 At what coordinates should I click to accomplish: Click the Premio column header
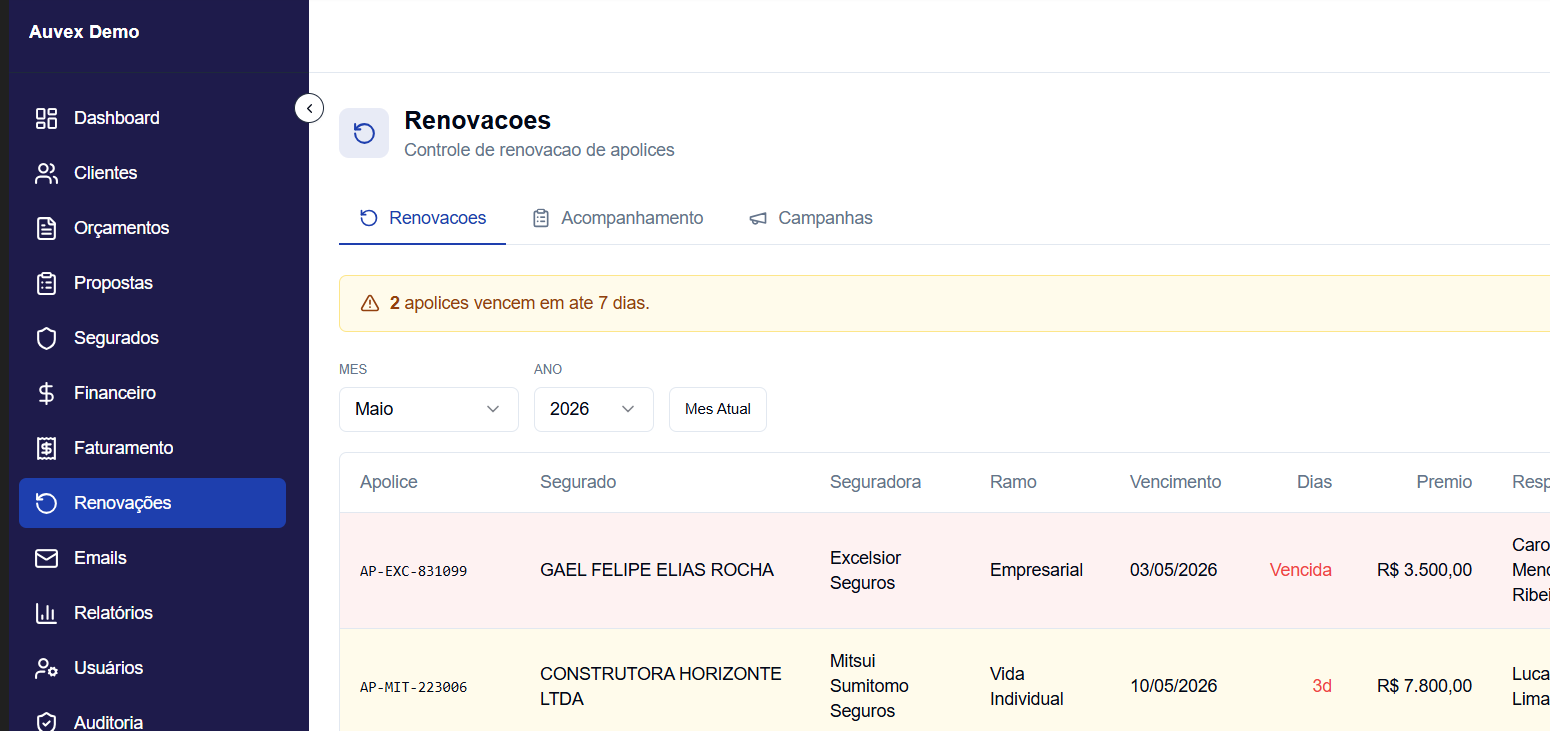click(x=1444, y=482)
